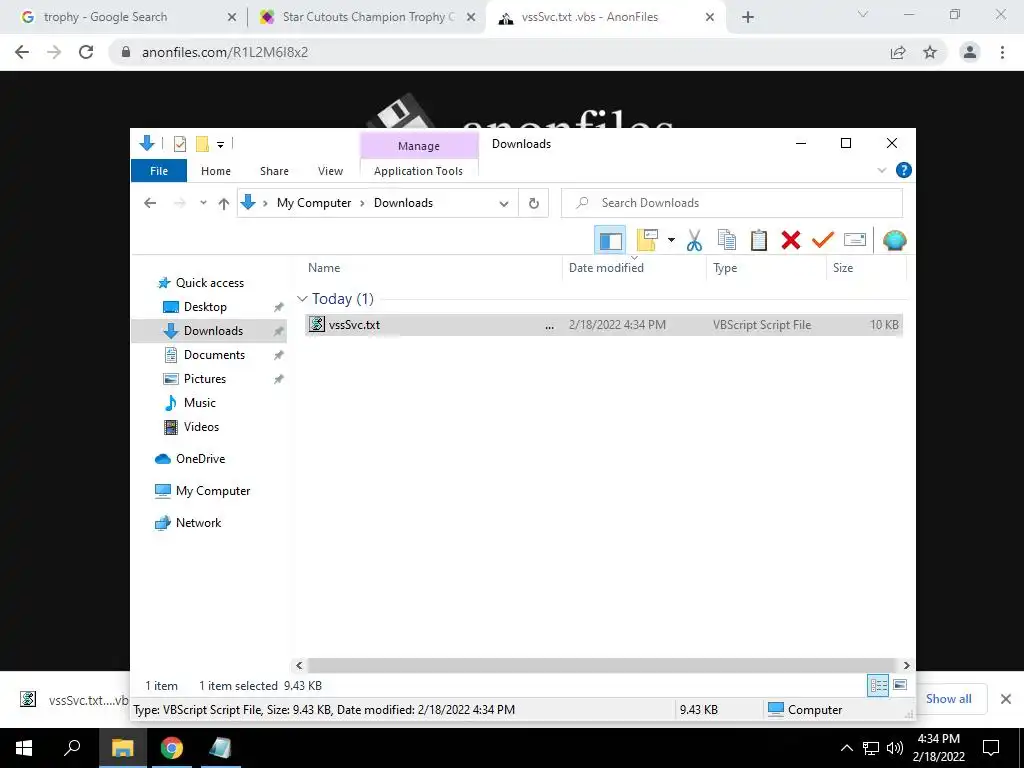Collapse the Today (1) group
Screen dimensions: 1024x768
(x=302, y=299)
